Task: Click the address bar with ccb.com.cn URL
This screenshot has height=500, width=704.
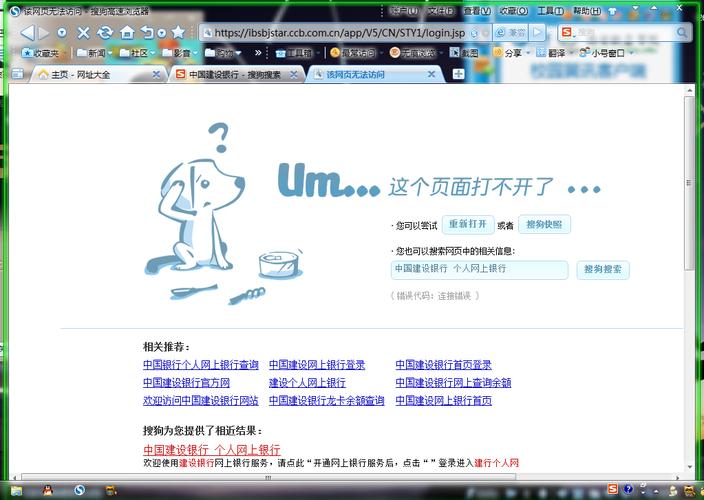Action: pos(339,32)
